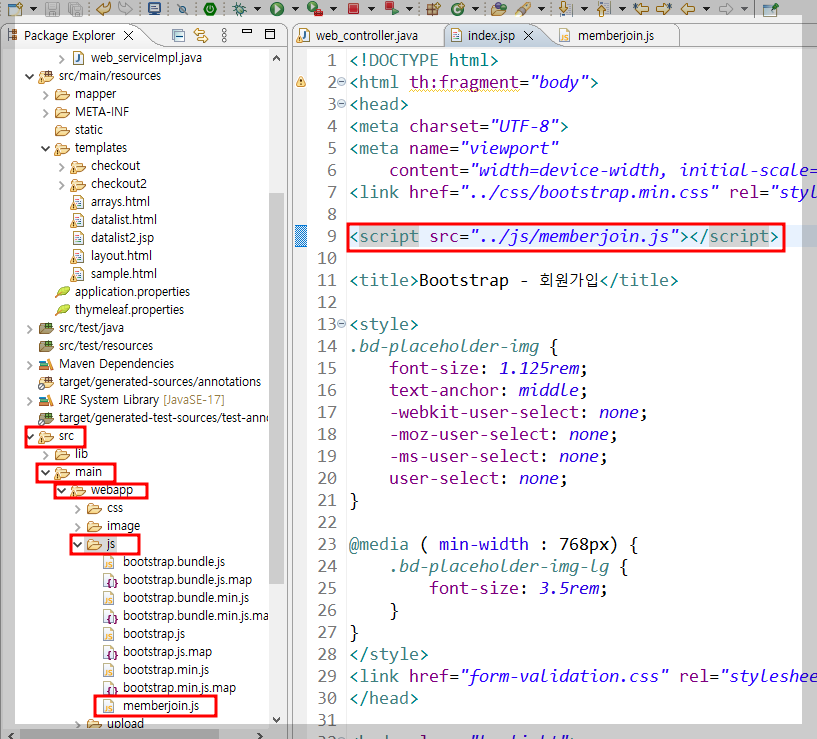Collapse the src/main/resources folder
The width and height of the screenshot is (817, 739).
pos(30,77)
